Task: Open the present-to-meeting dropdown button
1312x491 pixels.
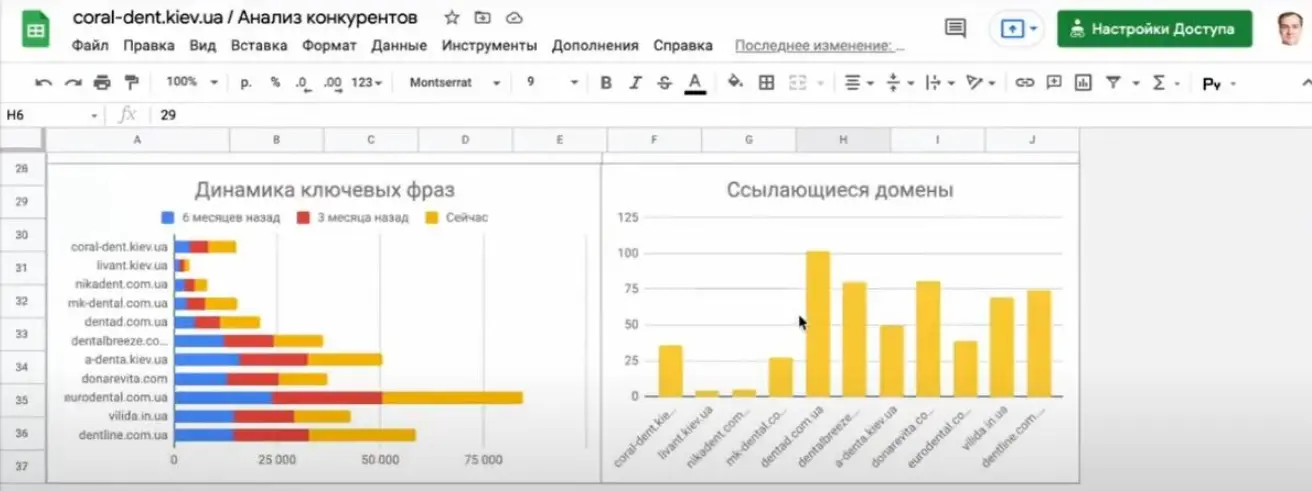Action: pyautogui.click(x=1033, y=28)
